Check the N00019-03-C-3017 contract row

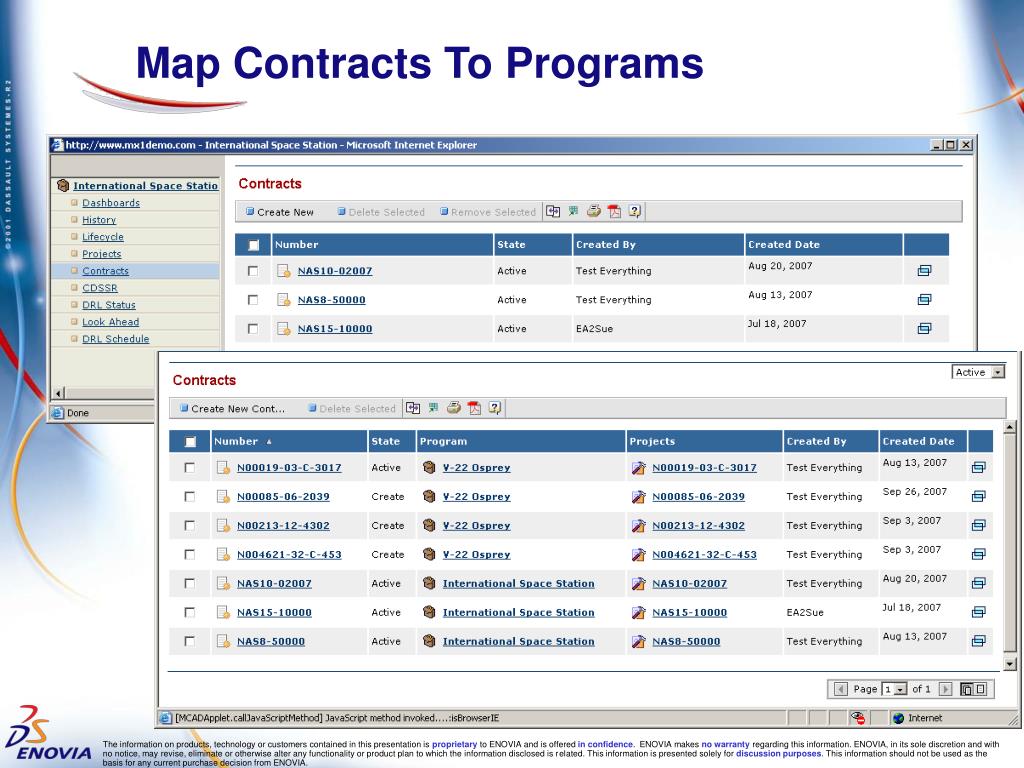(189, 468)
